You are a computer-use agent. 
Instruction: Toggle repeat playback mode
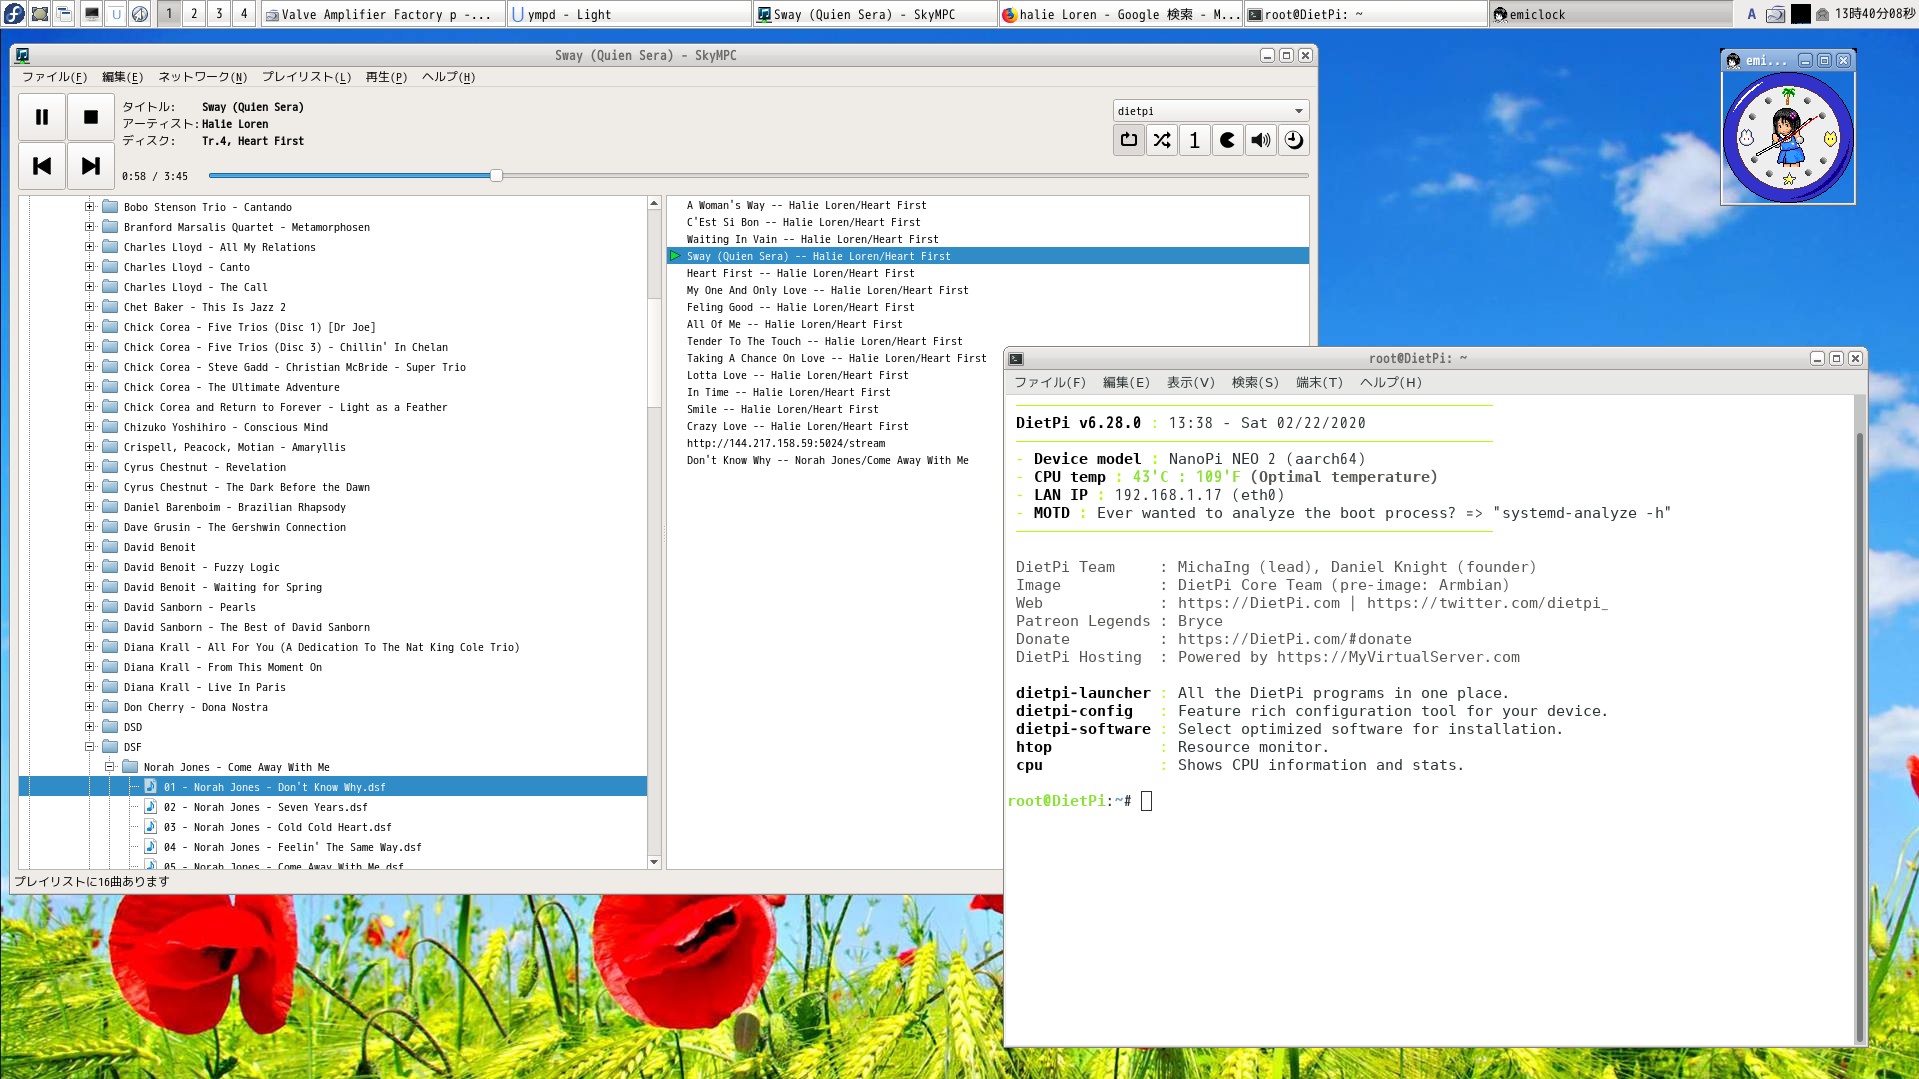1128,140
